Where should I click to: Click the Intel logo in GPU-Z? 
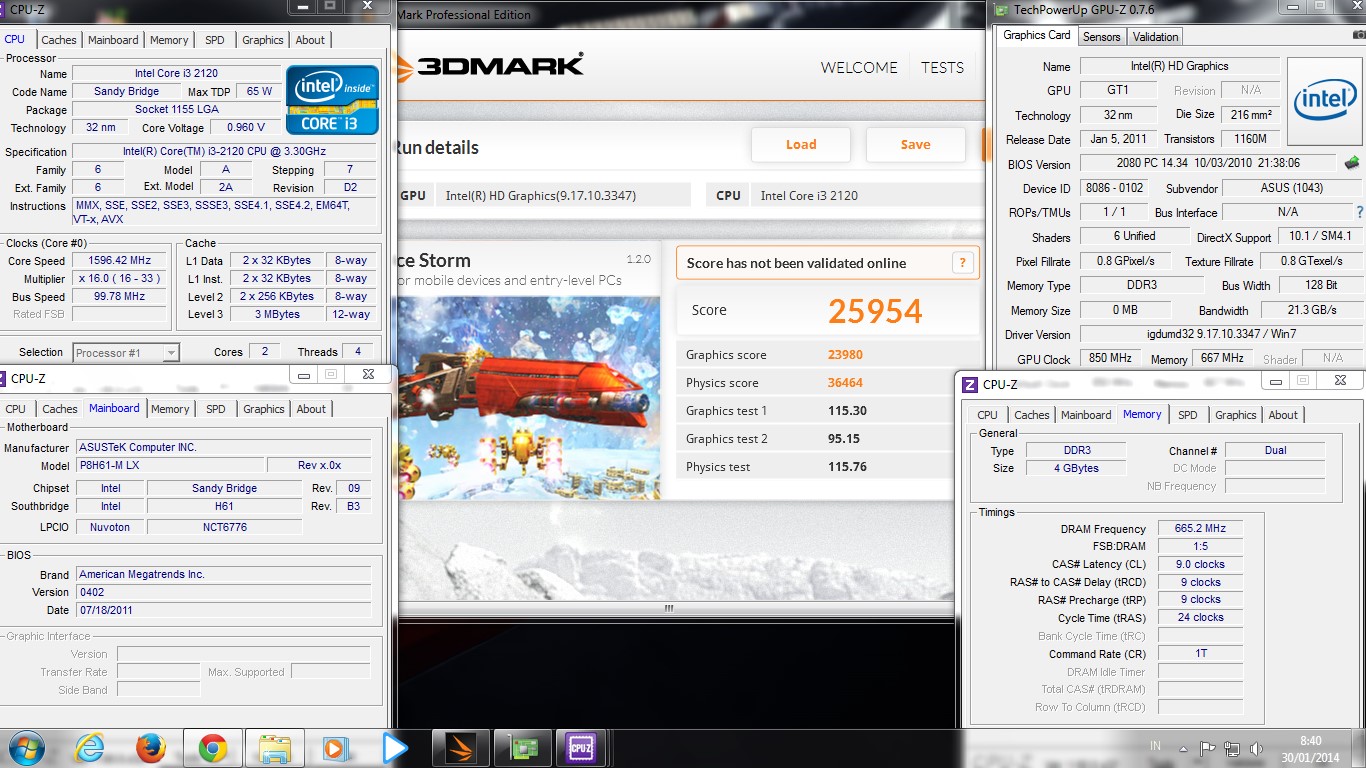[x=1325, y=102]
